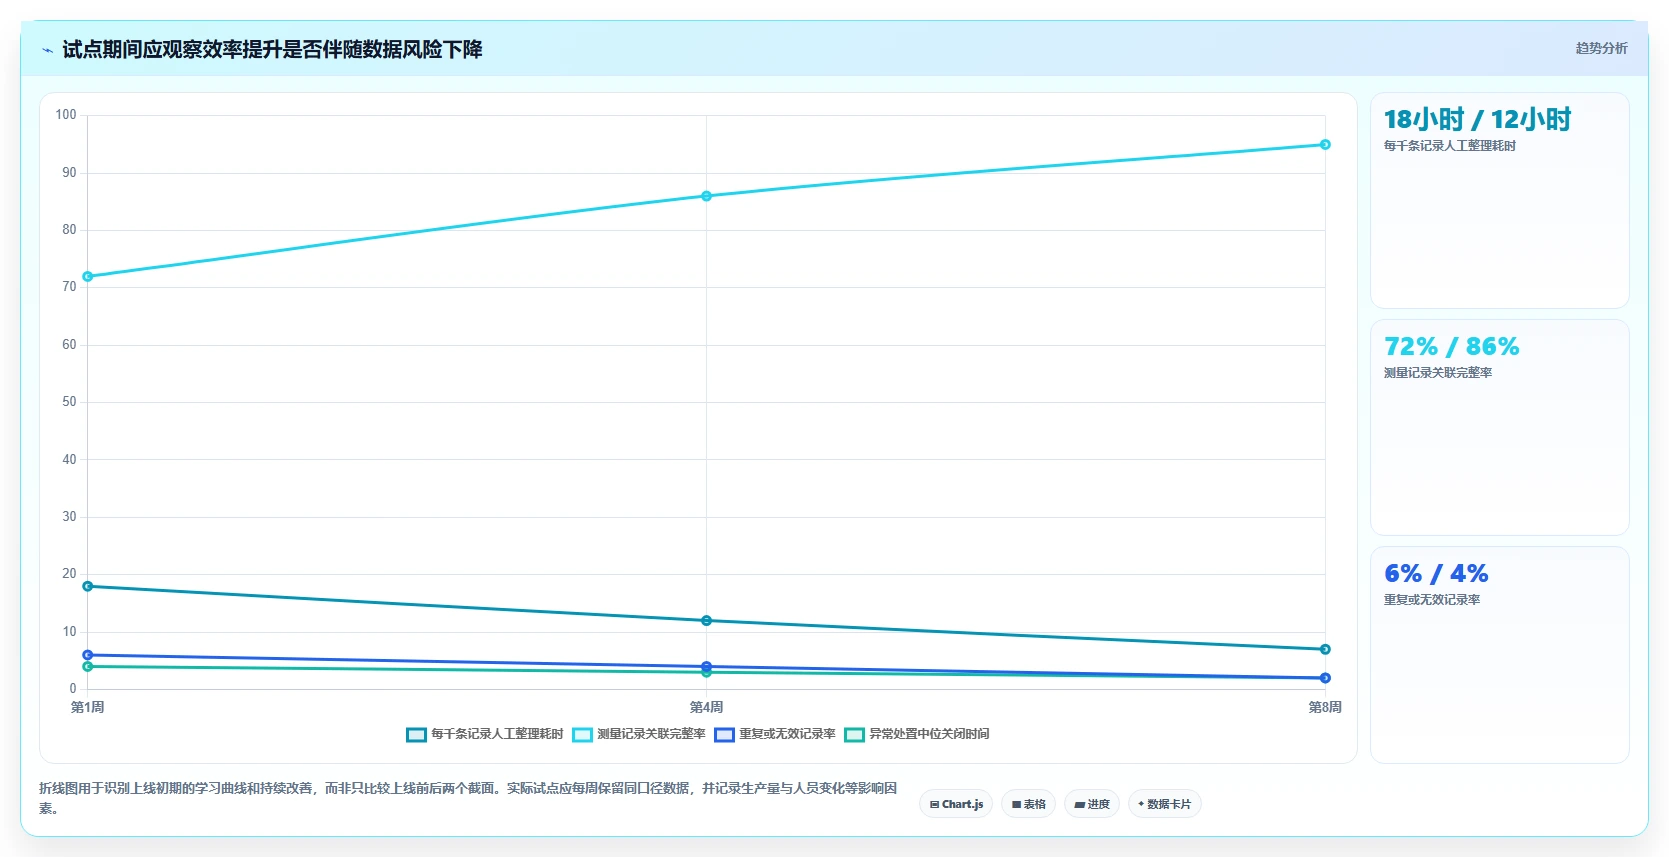Select the 测量记录关联完整率 point at 第1周
This screenshot has height=857, width=1669.
(x=88, y=277)
